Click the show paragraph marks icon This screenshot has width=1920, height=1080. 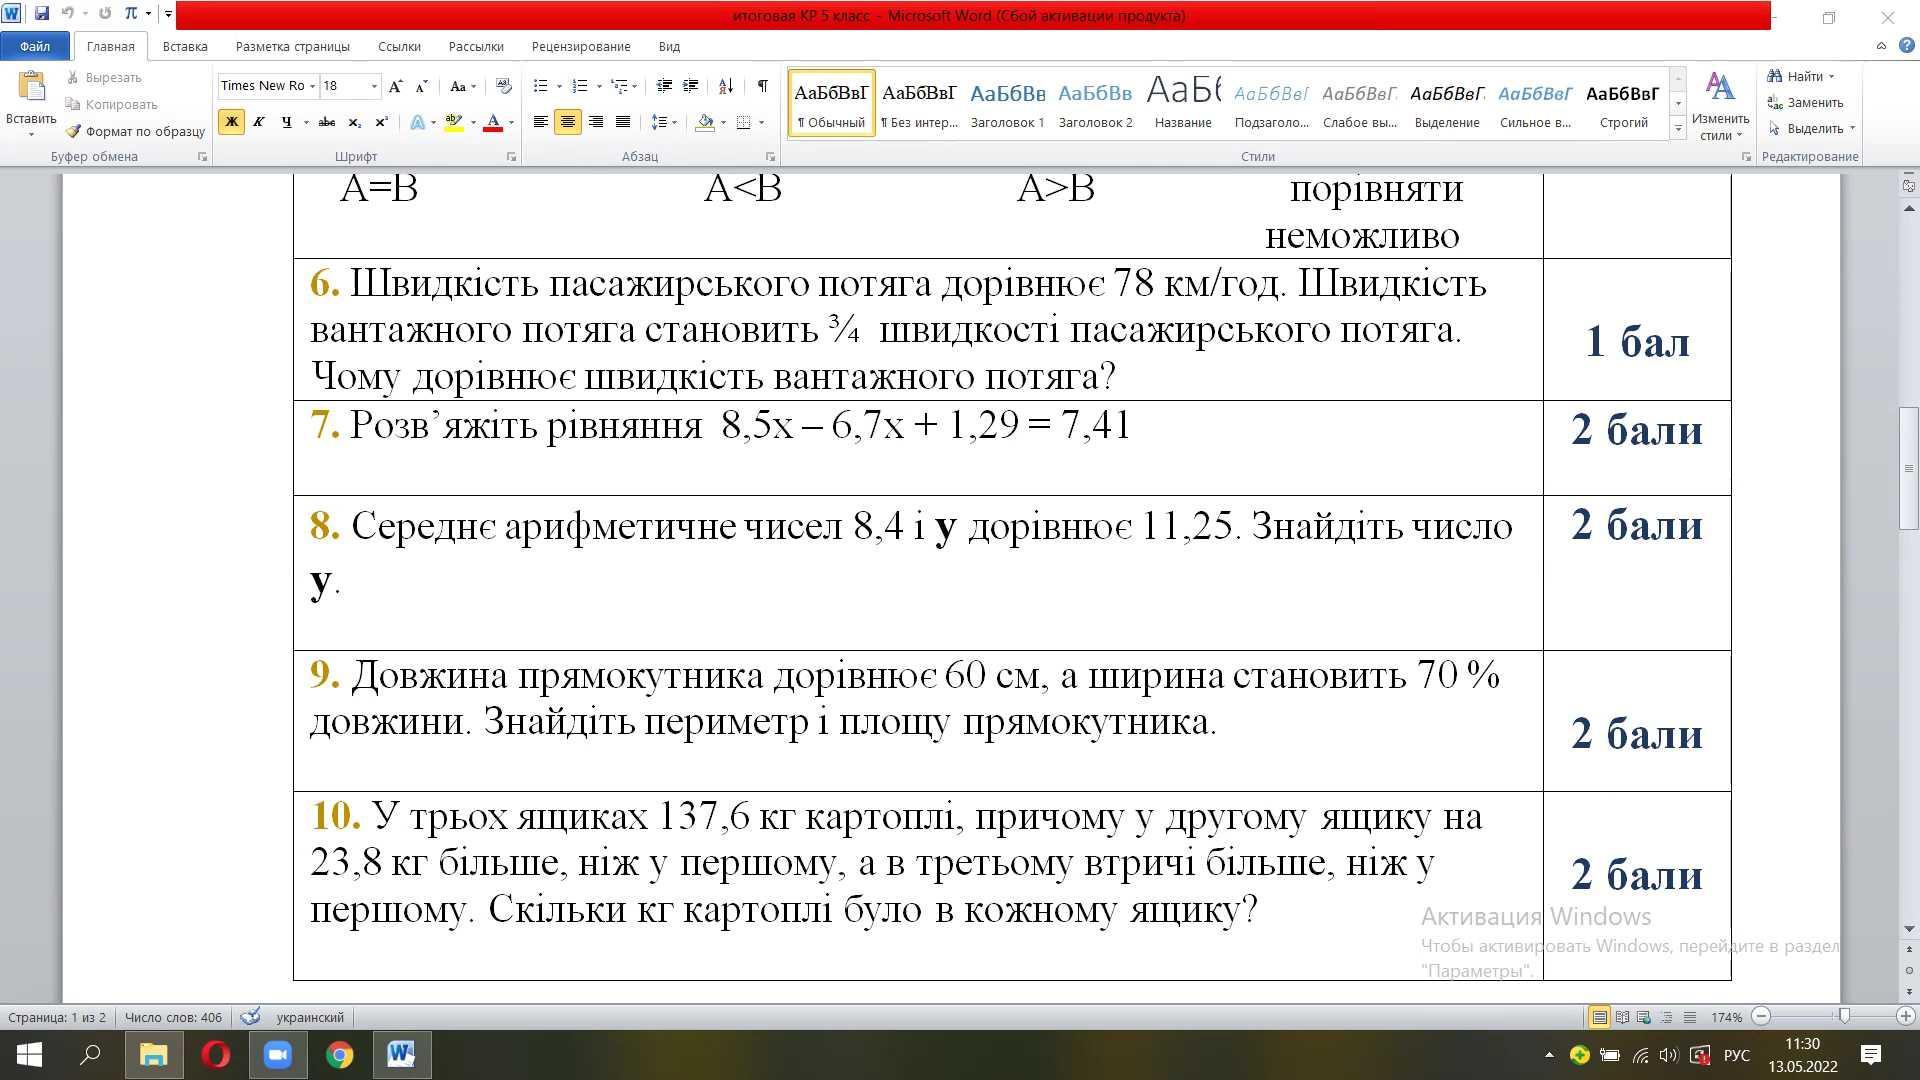click(762, 86)
